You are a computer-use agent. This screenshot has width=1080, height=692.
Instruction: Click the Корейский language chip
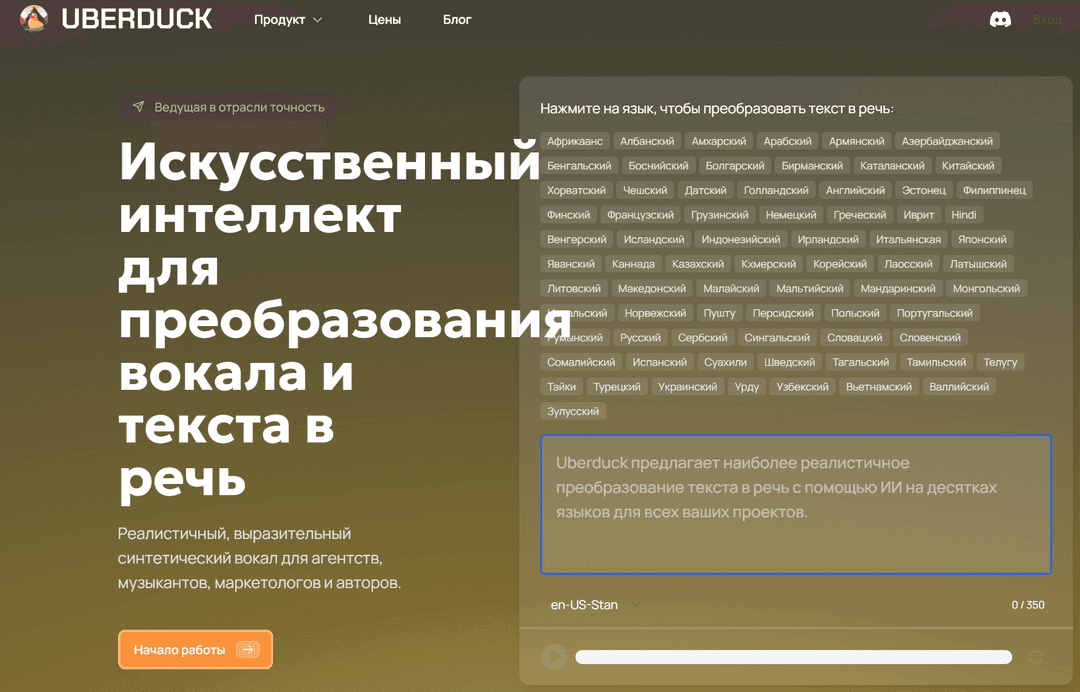[840, 264]
